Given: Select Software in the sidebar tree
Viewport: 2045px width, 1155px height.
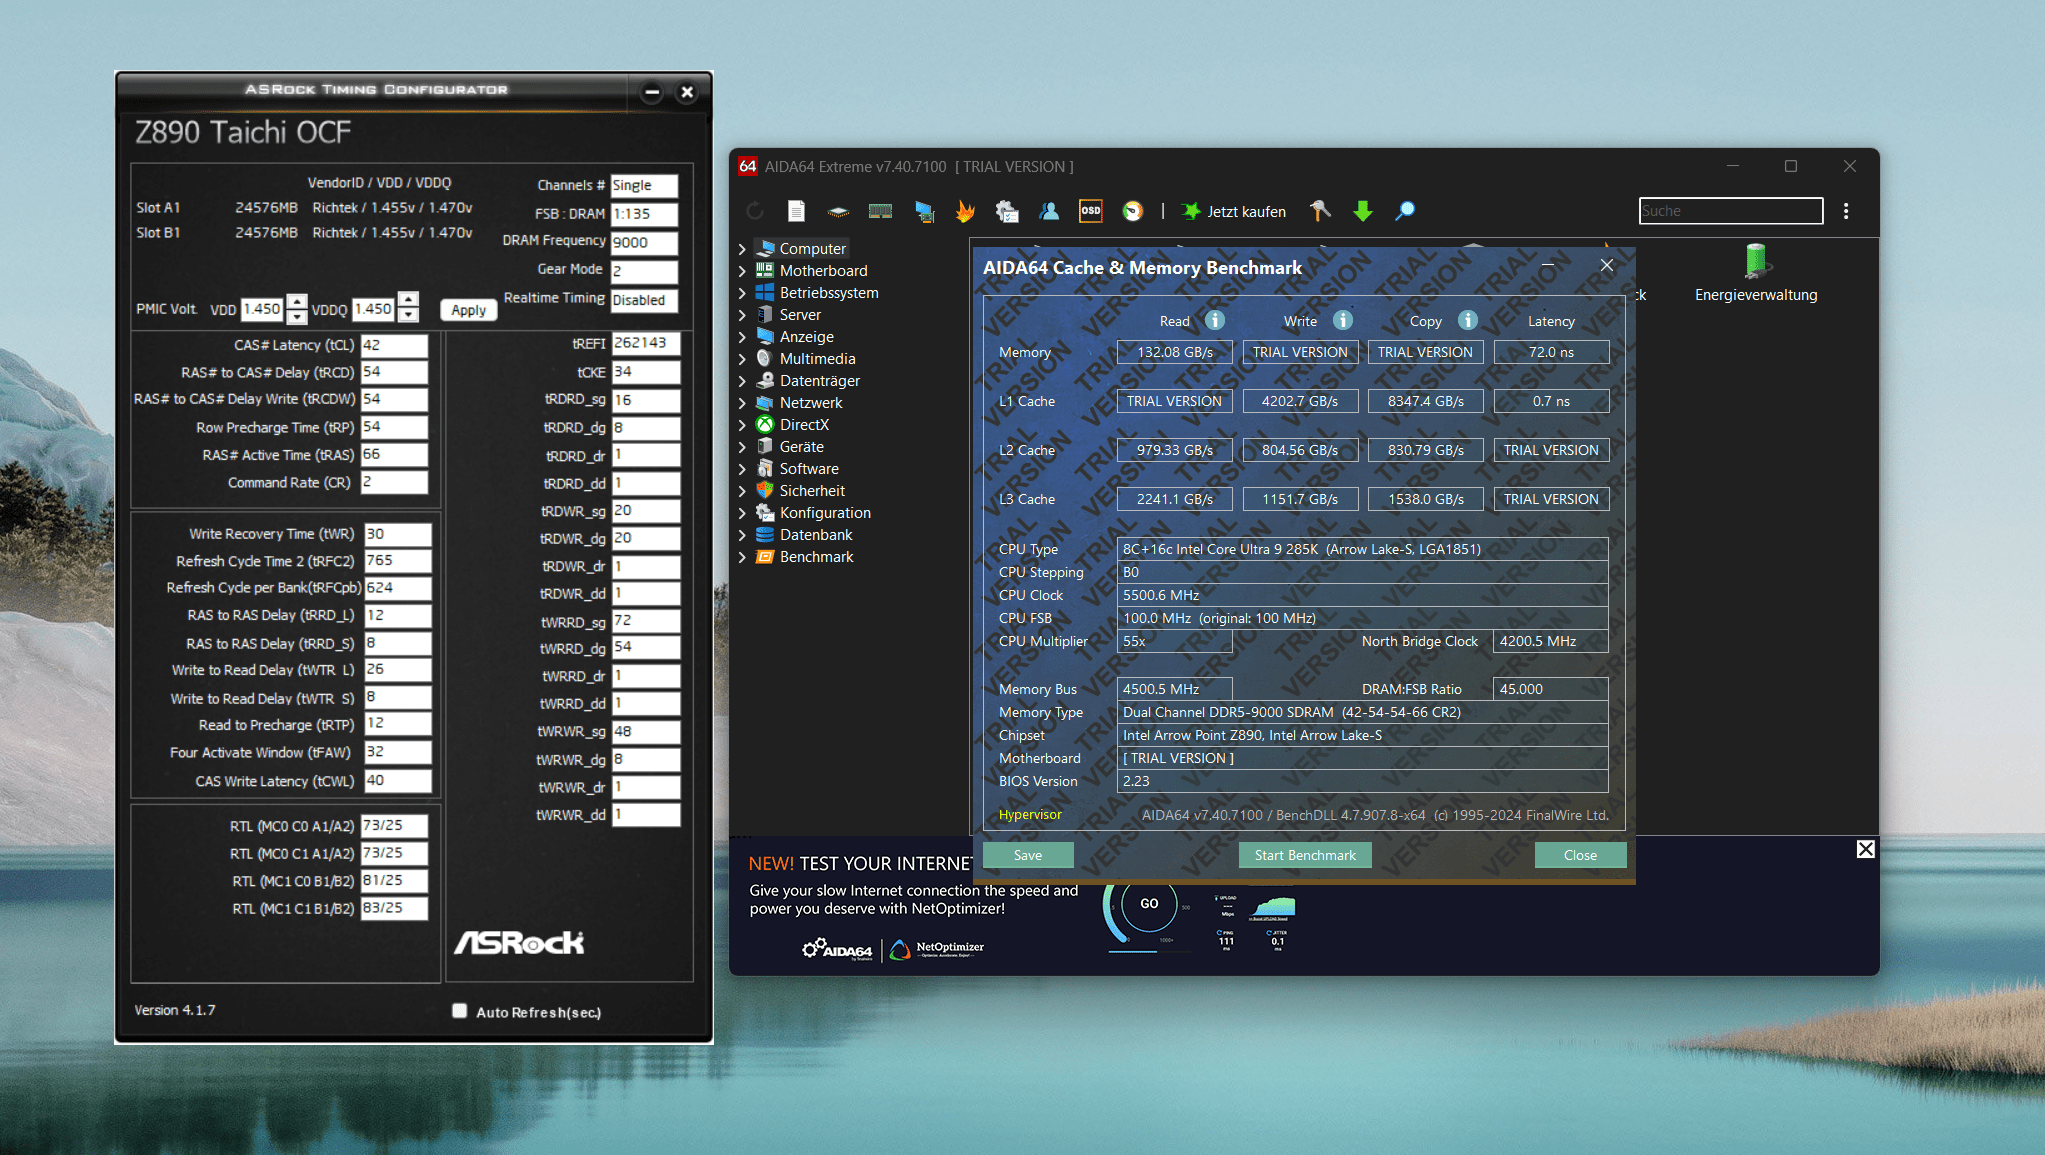Looking at the screenshot, I should pos(809,469).
